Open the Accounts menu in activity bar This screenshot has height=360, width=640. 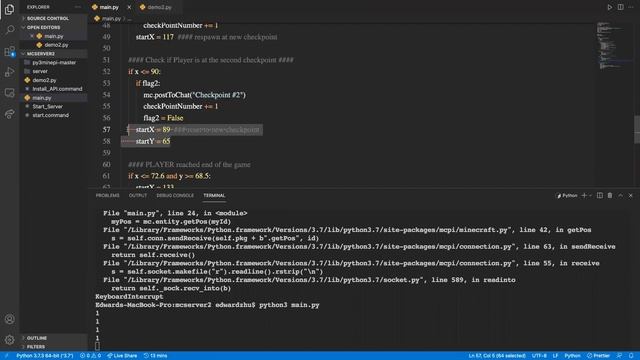point(9,319)
